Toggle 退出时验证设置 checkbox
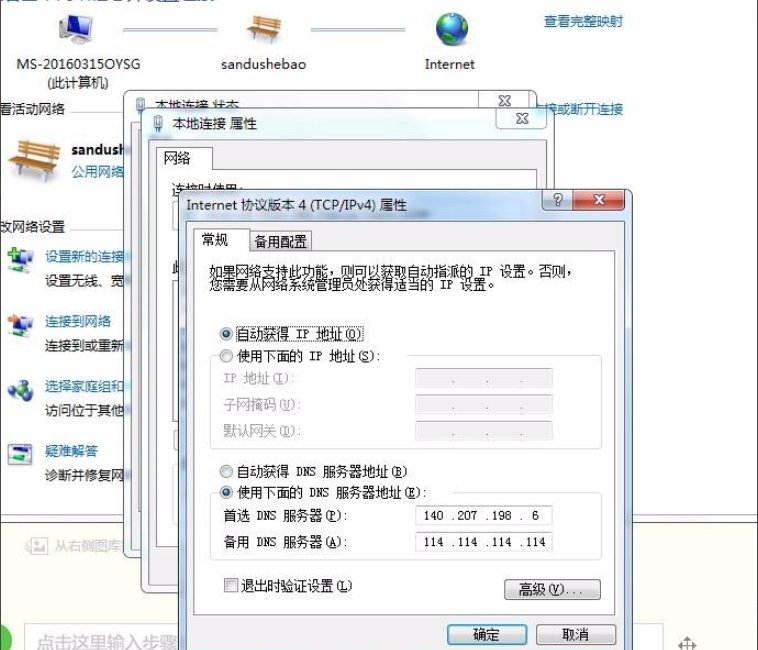 pyautogui.click(x=231, y=585)
